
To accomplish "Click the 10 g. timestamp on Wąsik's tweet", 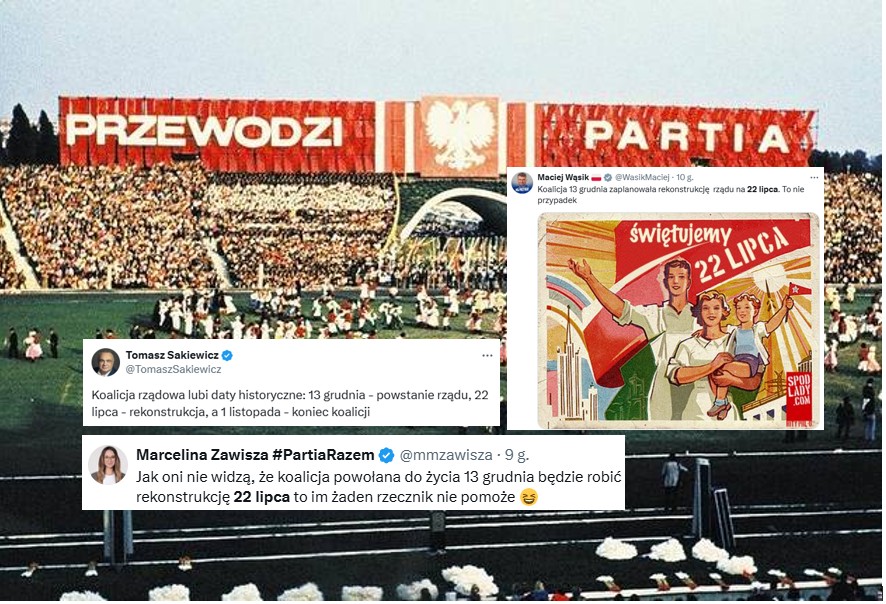I will [685, 177].
